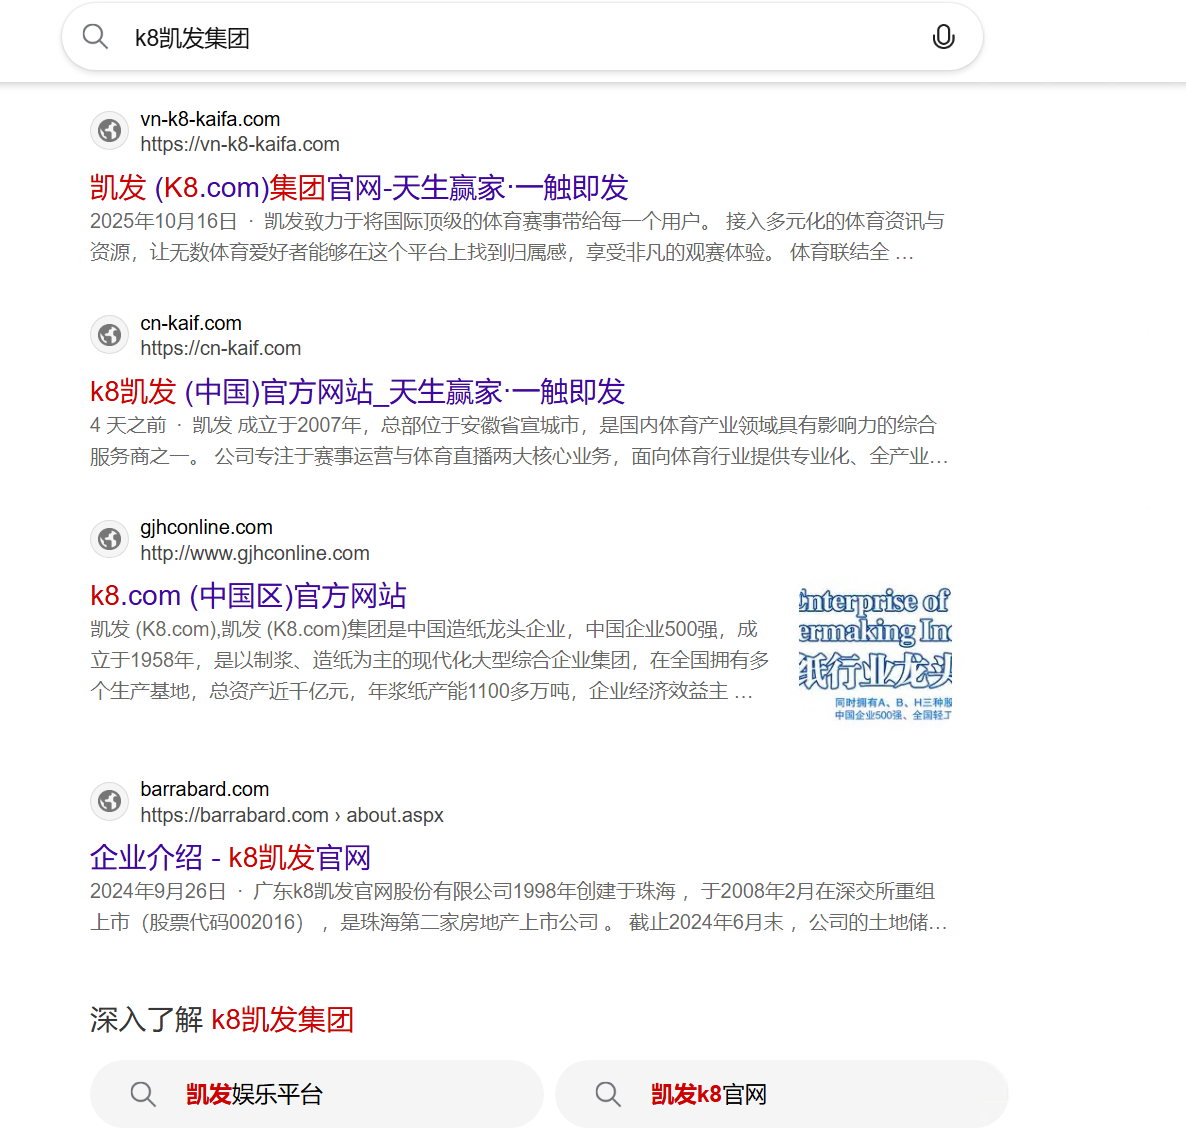This screenshot has width=1186, height=1129.
Task: Click the https://cn-kaif.com URL text
Action: (221, 349)
